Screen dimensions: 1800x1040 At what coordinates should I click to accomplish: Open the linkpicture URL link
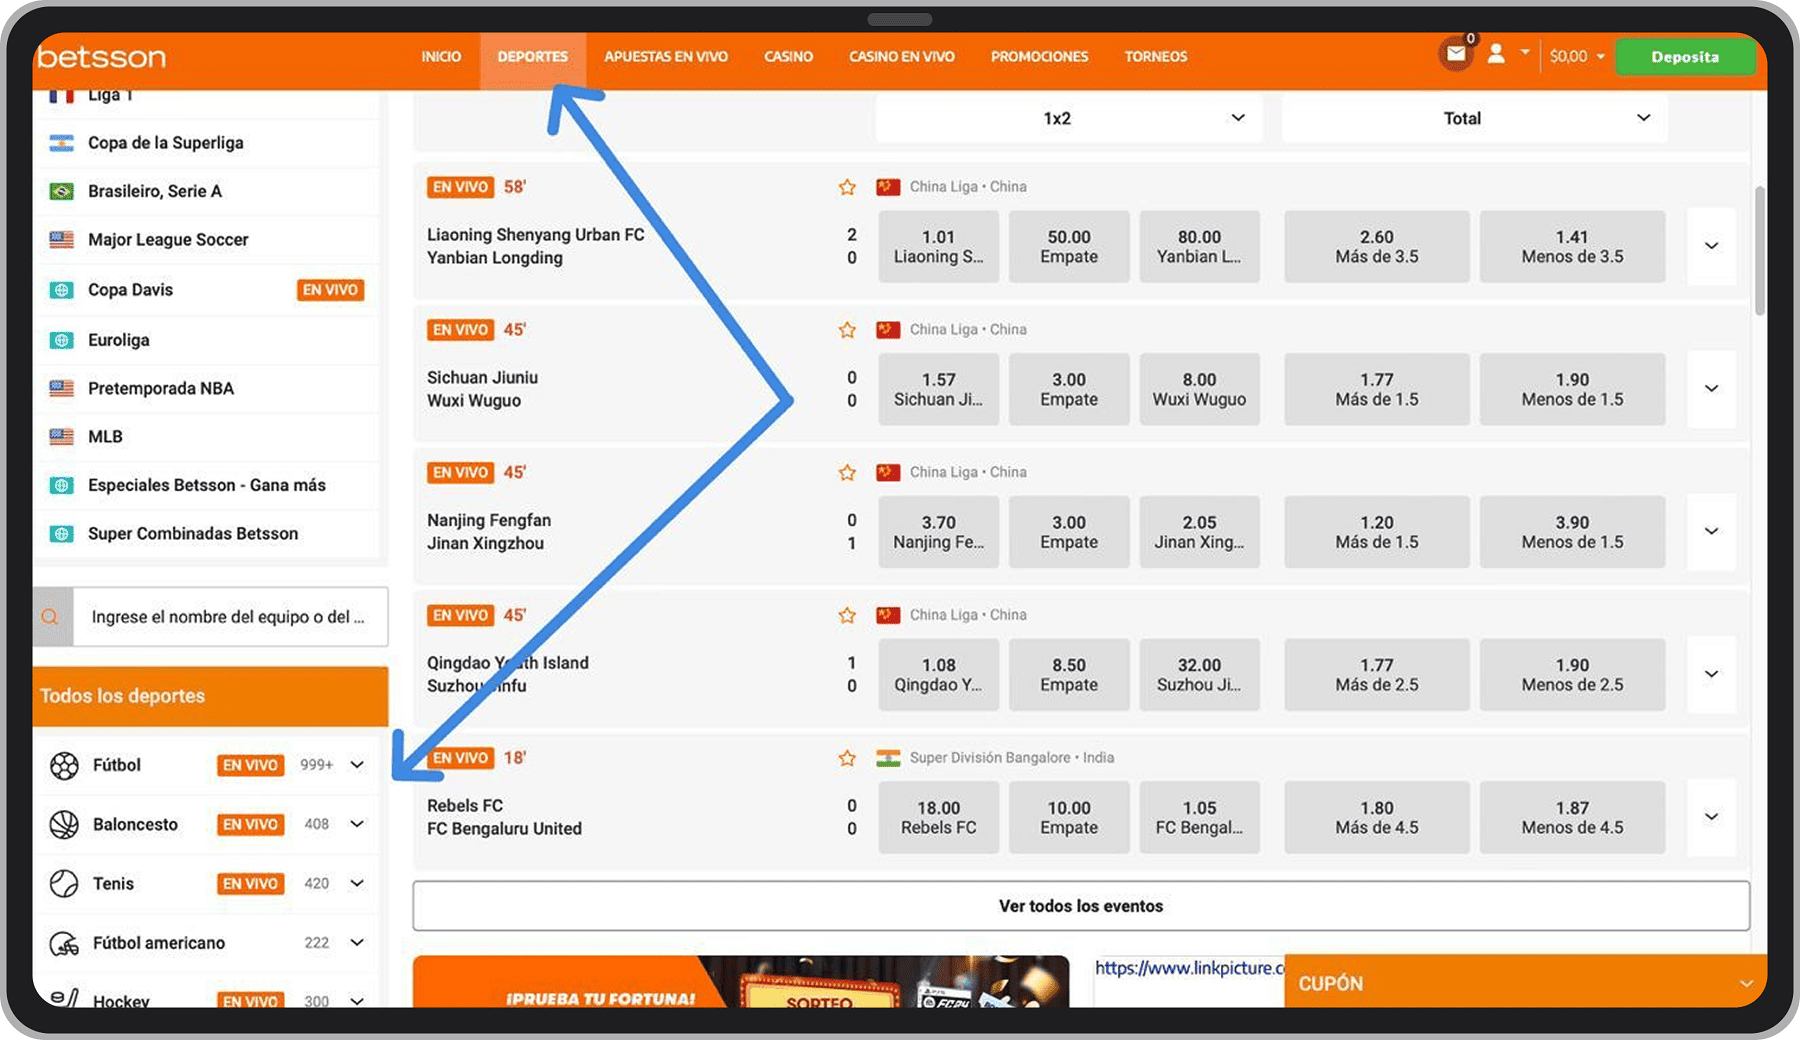(x=1190, y=968)
